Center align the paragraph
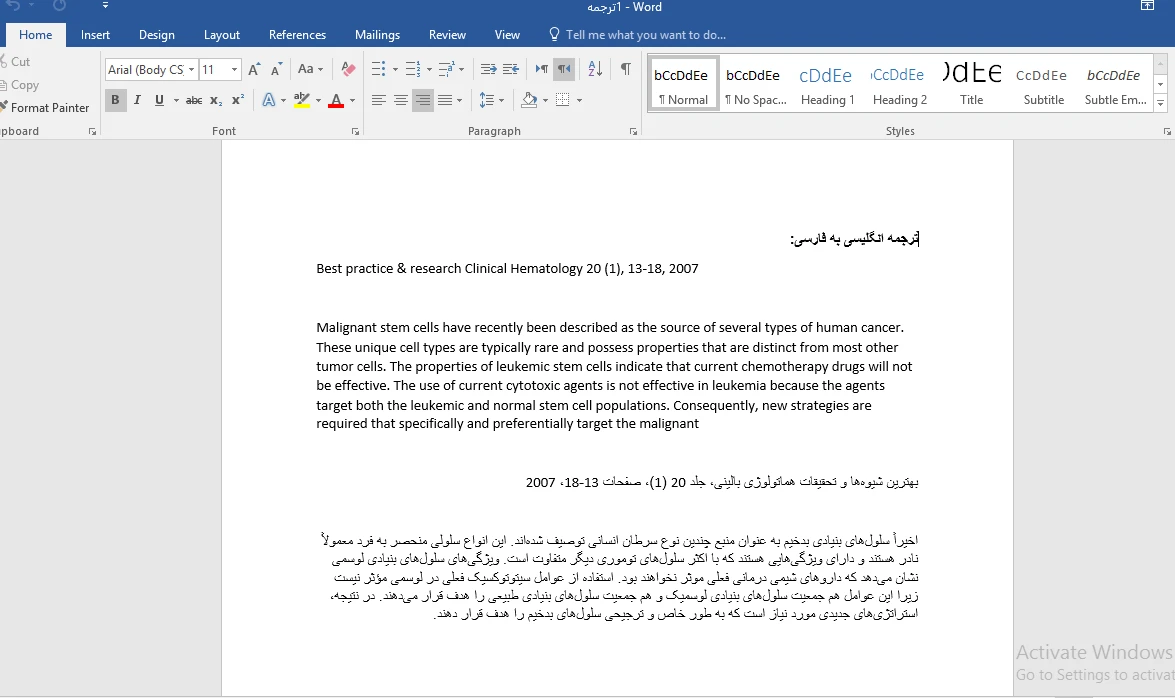The width and height of the screenshot is (1175, 698). (x=400, y=100)
